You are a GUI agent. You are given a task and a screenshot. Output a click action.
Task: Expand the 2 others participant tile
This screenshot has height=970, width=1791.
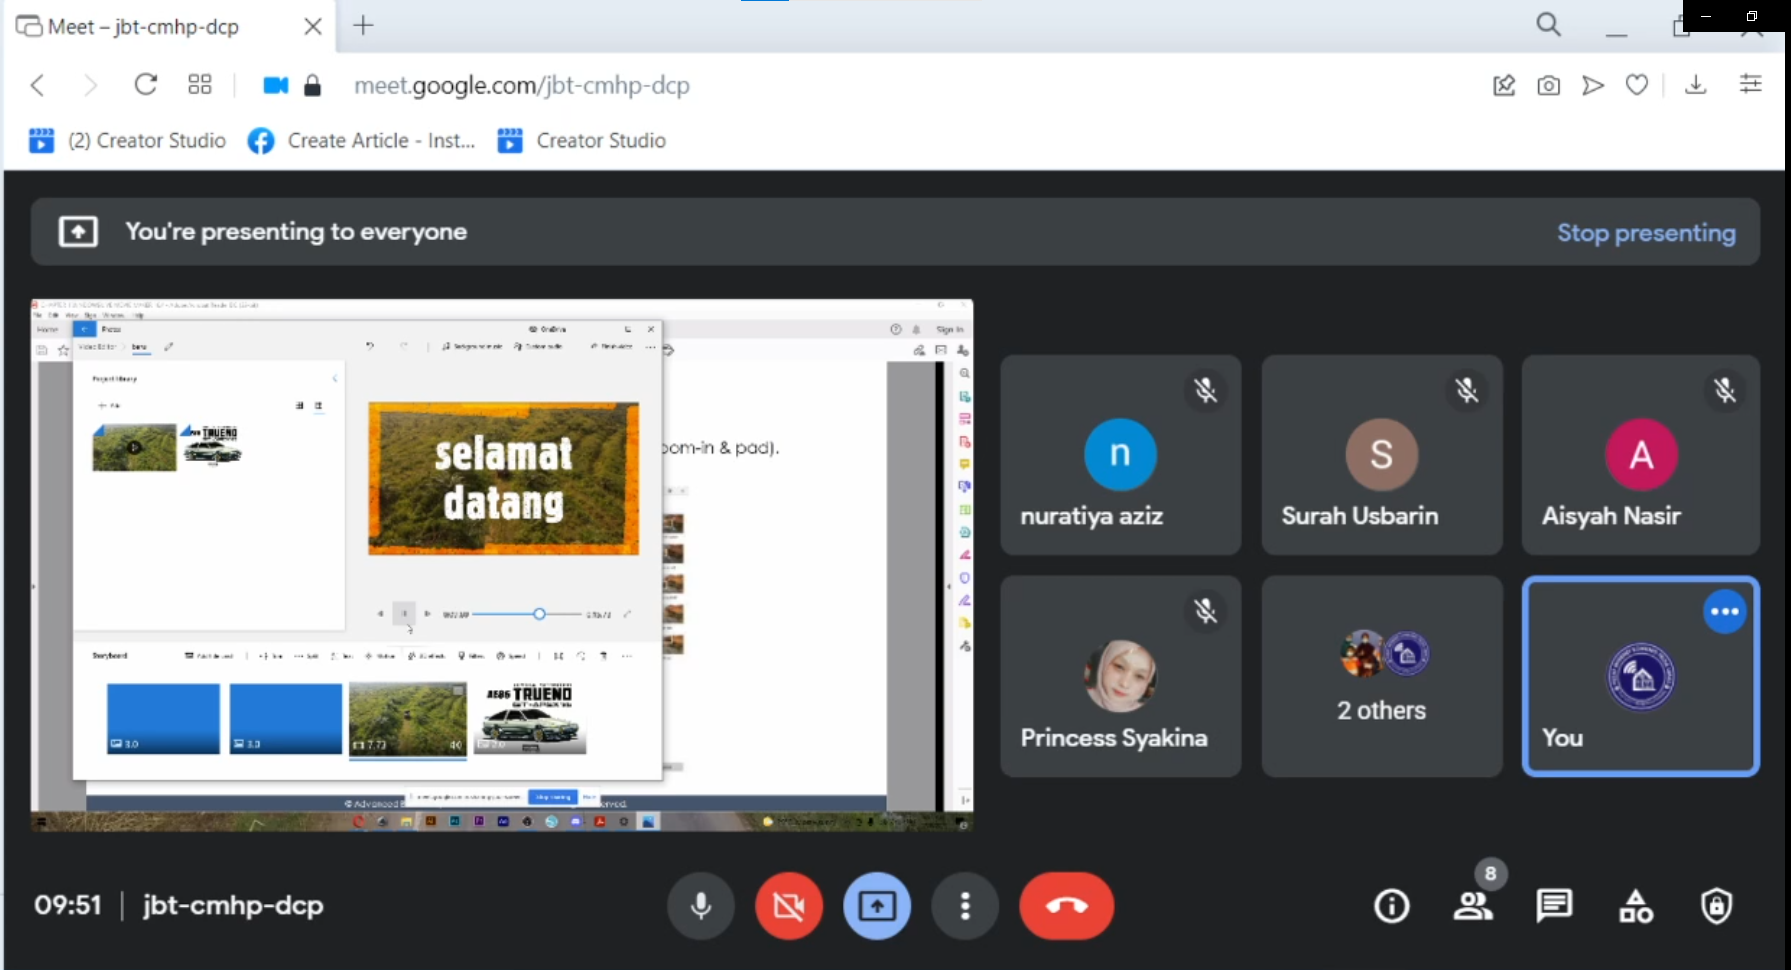point(1381,676)
